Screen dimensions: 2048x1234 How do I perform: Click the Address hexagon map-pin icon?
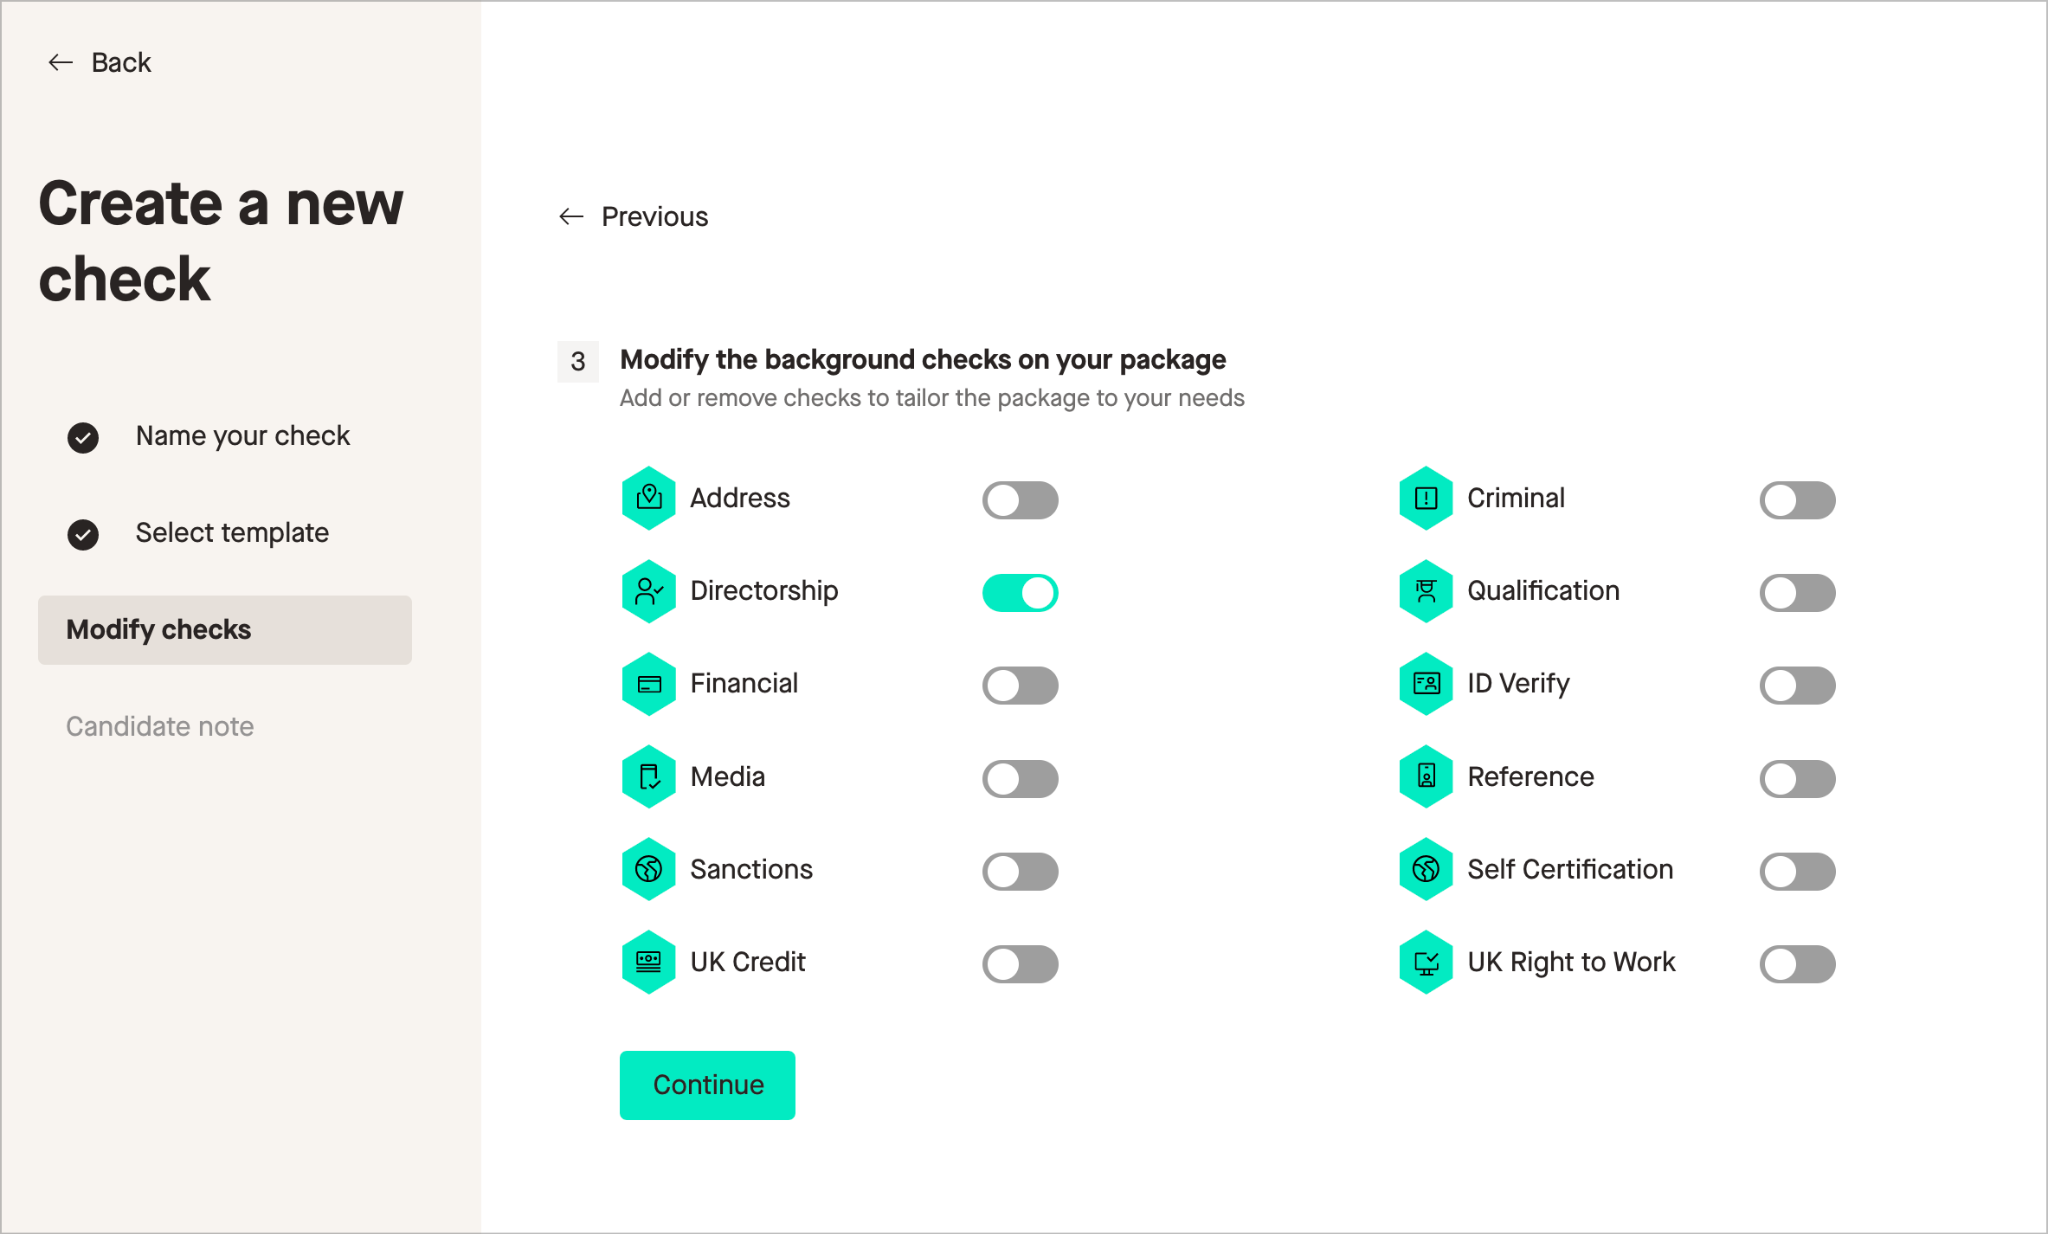pyautogui.click(x=649, y=498)
